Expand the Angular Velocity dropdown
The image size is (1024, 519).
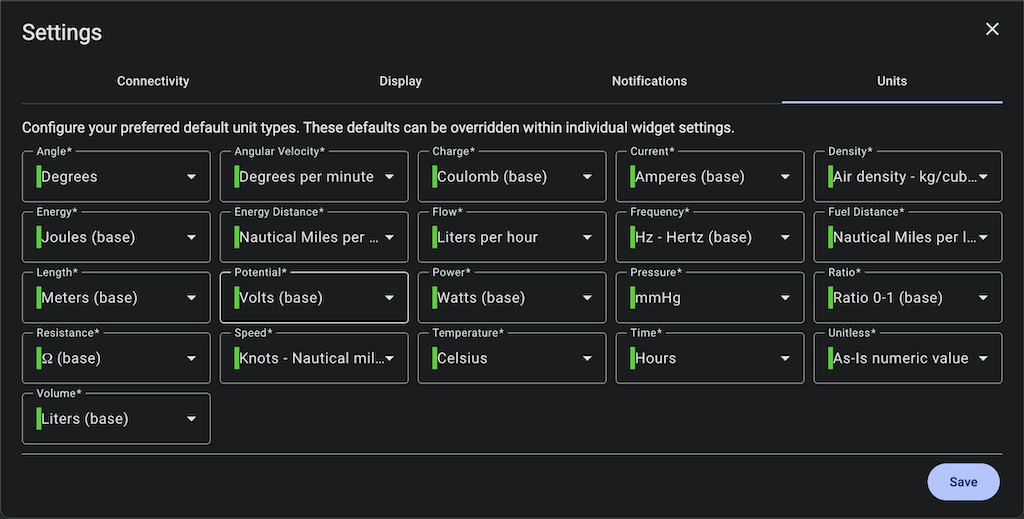(x=314, y=177)
